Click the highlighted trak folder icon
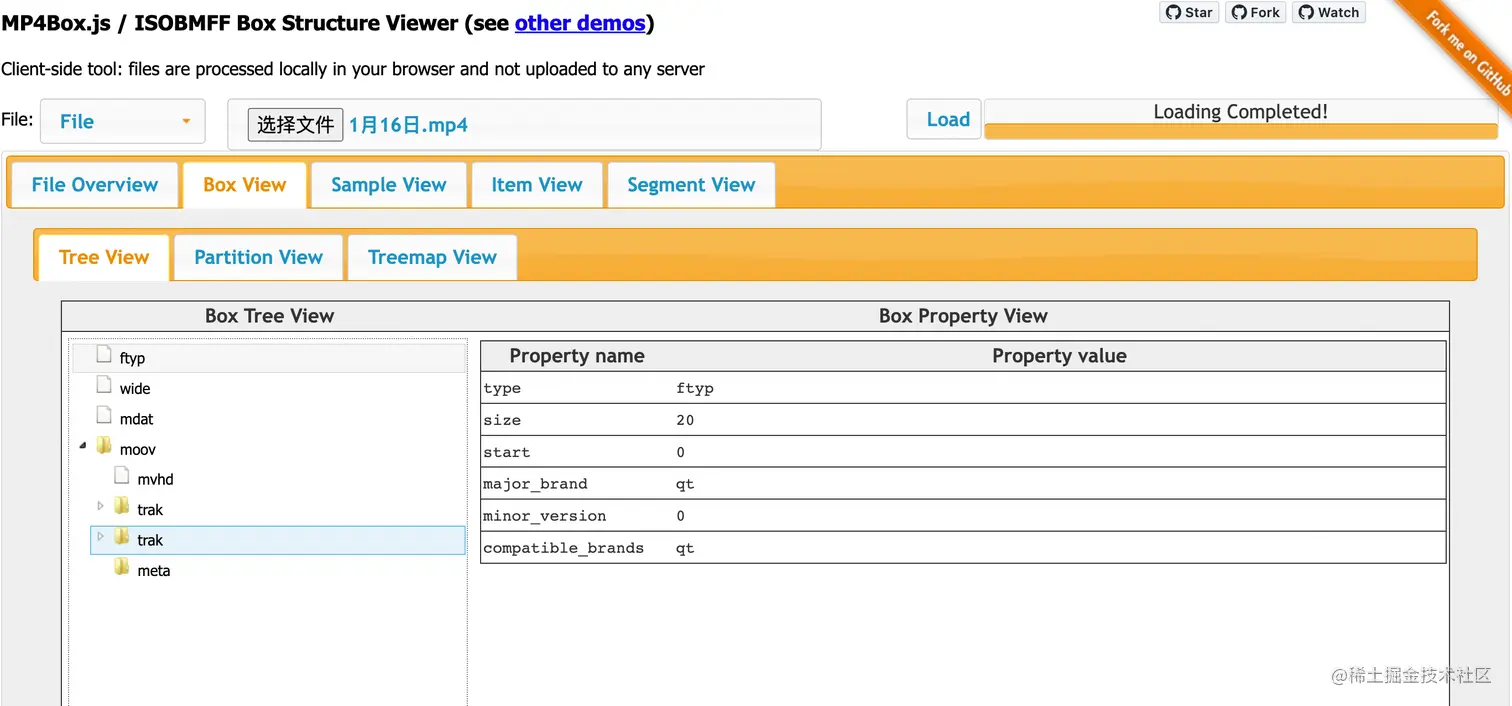 122,537
